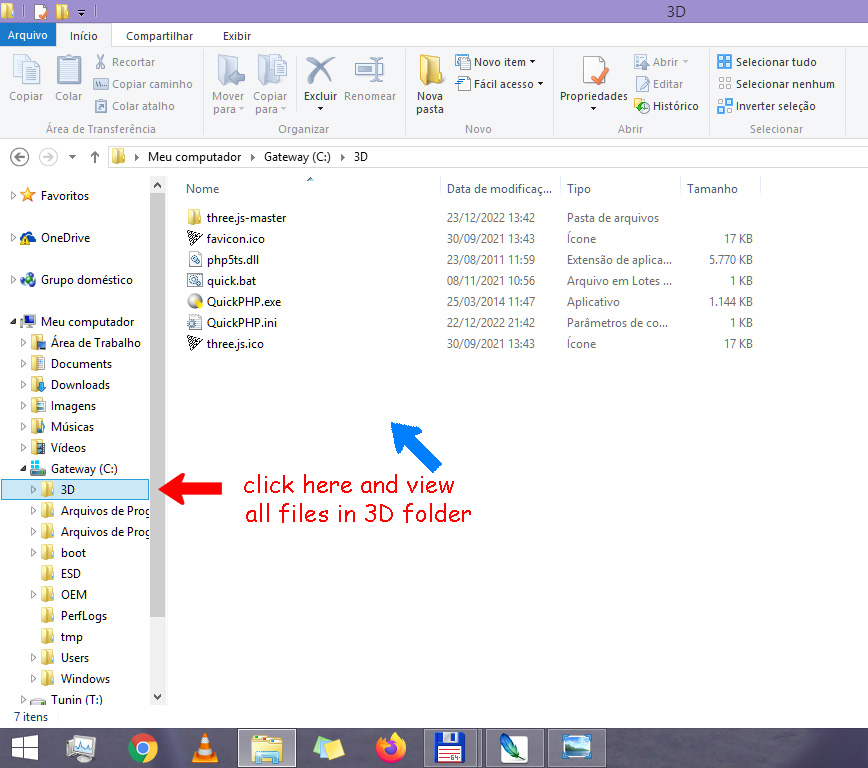Switch to the Compartilhar ribbon tab
This screenshot has height=768, width=868.
[159, 36]
